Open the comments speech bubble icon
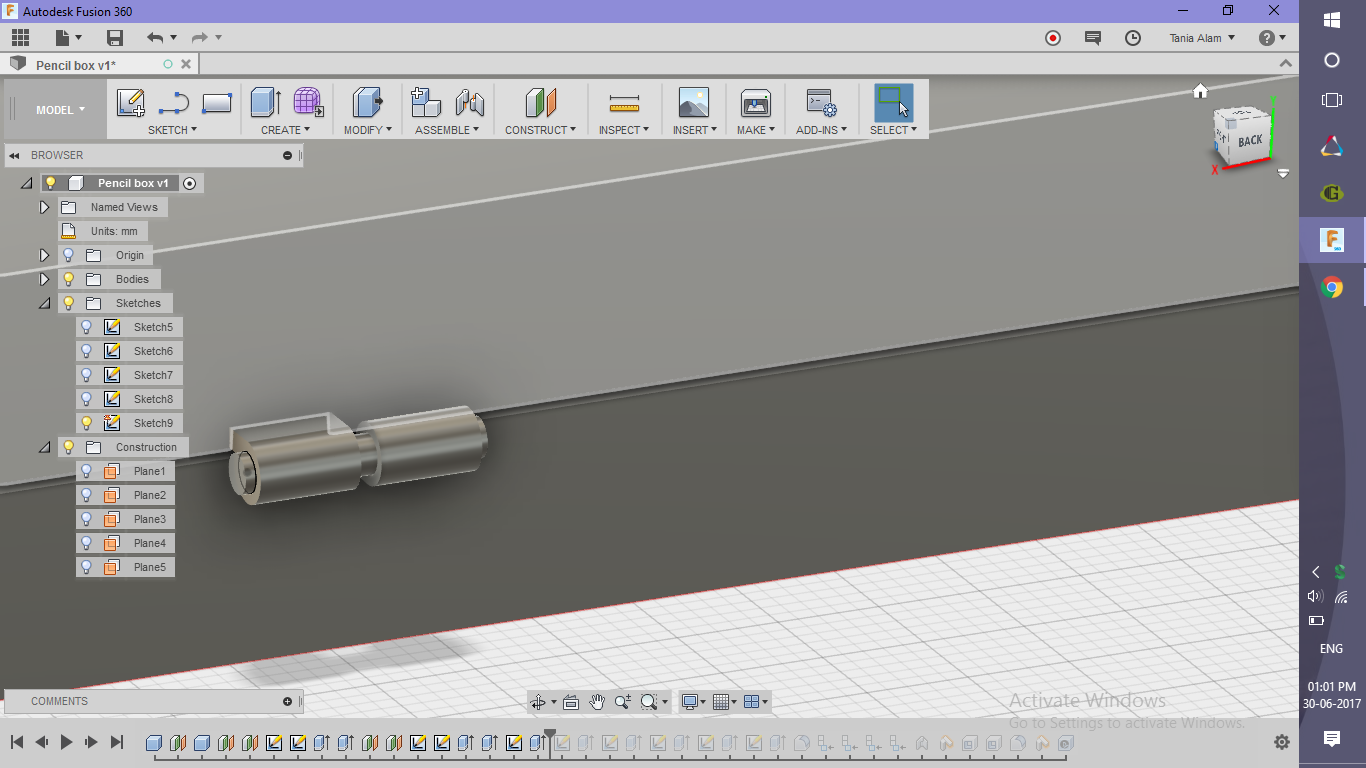 click(x=1093, y=38)
